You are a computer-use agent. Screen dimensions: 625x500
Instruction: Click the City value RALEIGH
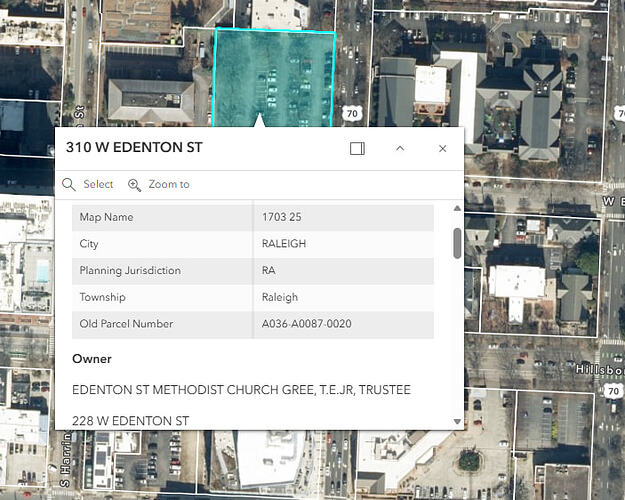pos(284,244)
